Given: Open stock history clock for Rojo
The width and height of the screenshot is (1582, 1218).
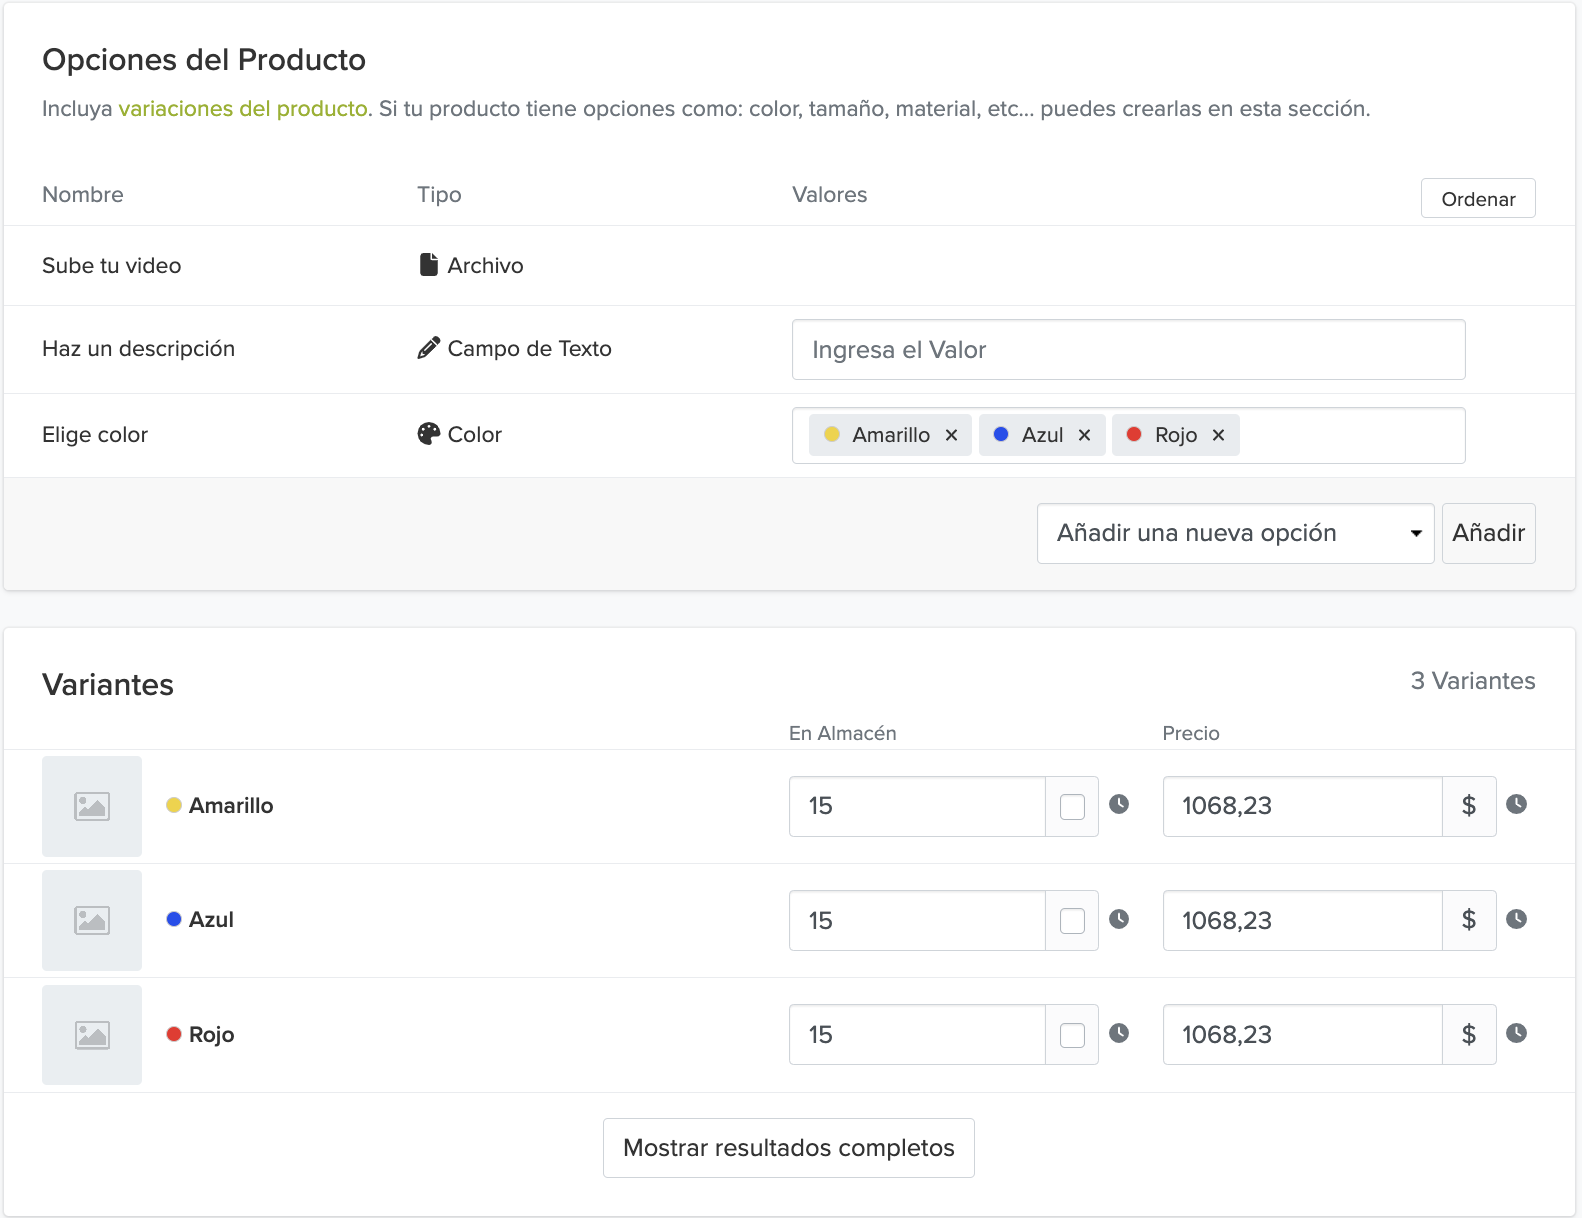Looking at the screenshot, I should [1119, 1033].
